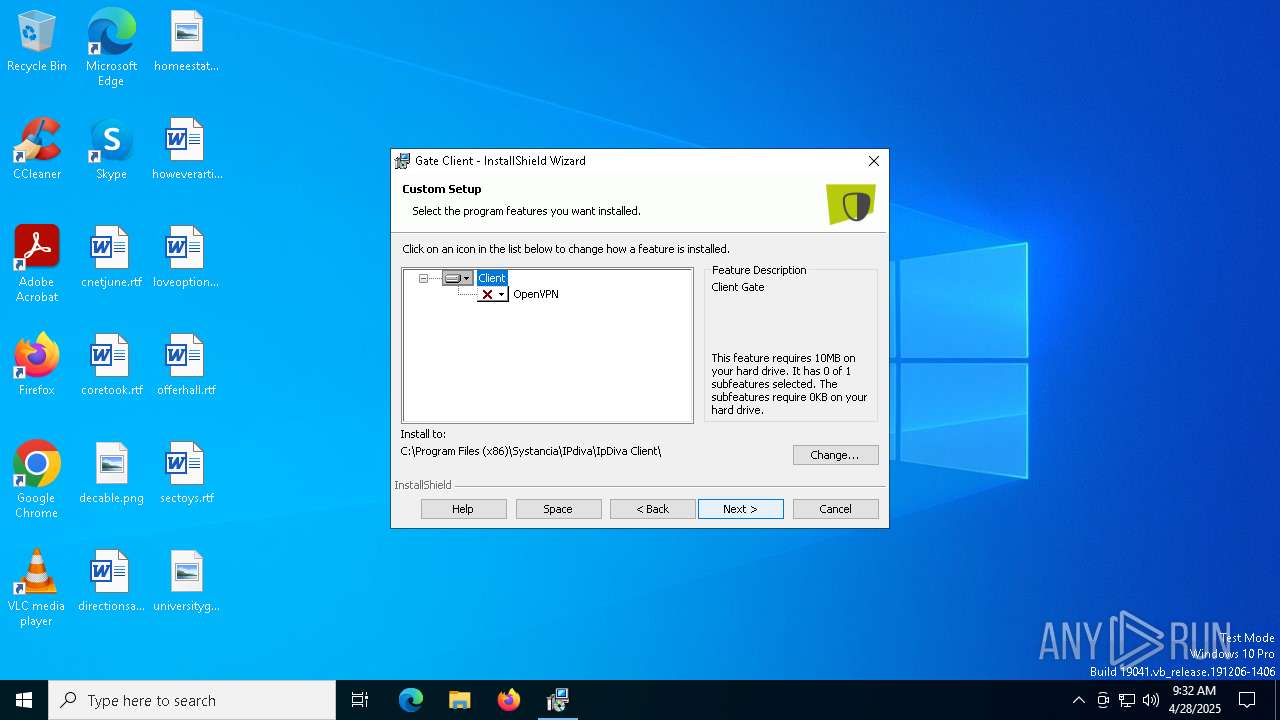Open the Client feature install dropdown icon
Screen dimensions: 1280x720
(457, 278)
